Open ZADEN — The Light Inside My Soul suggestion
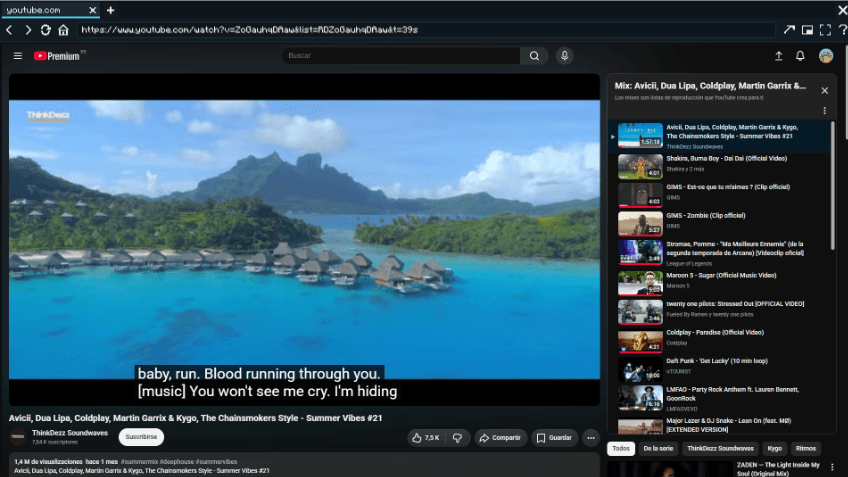The image size is (848, 477). [x=778, y=469]
